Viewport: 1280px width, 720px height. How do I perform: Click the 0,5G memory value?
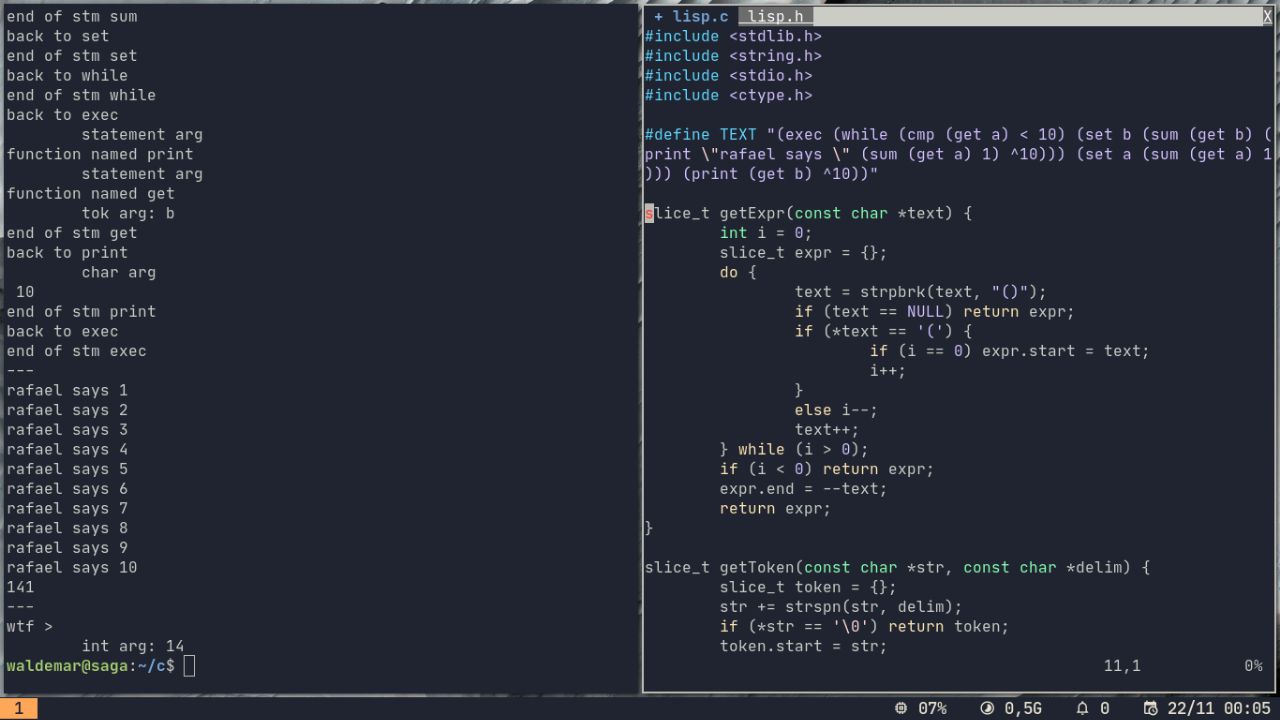[1023, 708]
